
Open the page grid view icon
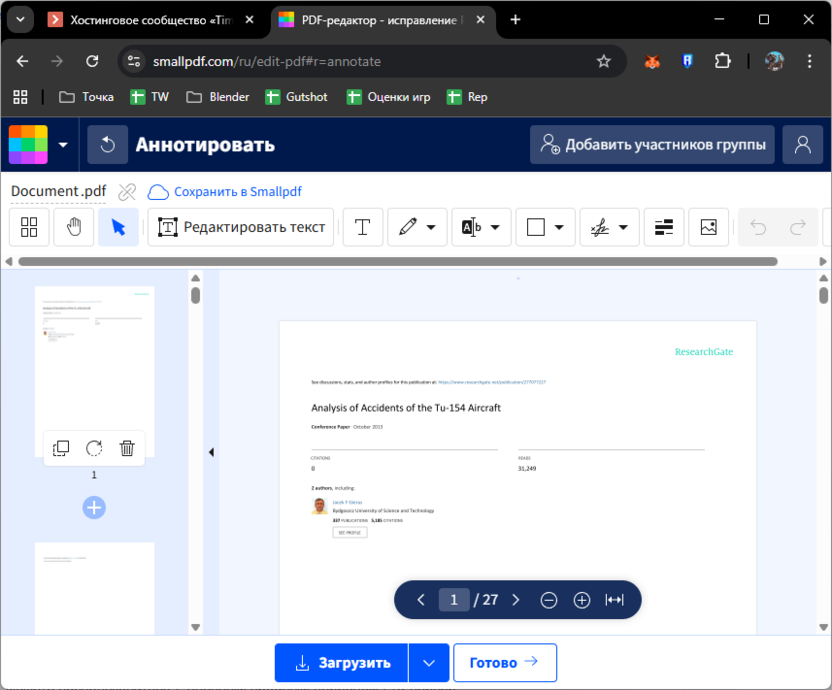(29, 227)
